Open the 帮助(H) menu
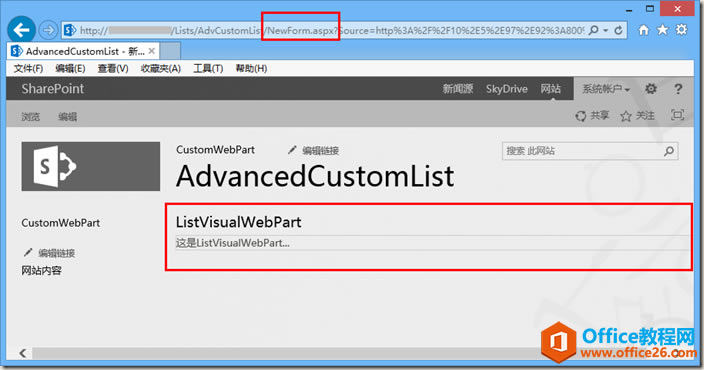The image size is (704, 370). [251, 68]
